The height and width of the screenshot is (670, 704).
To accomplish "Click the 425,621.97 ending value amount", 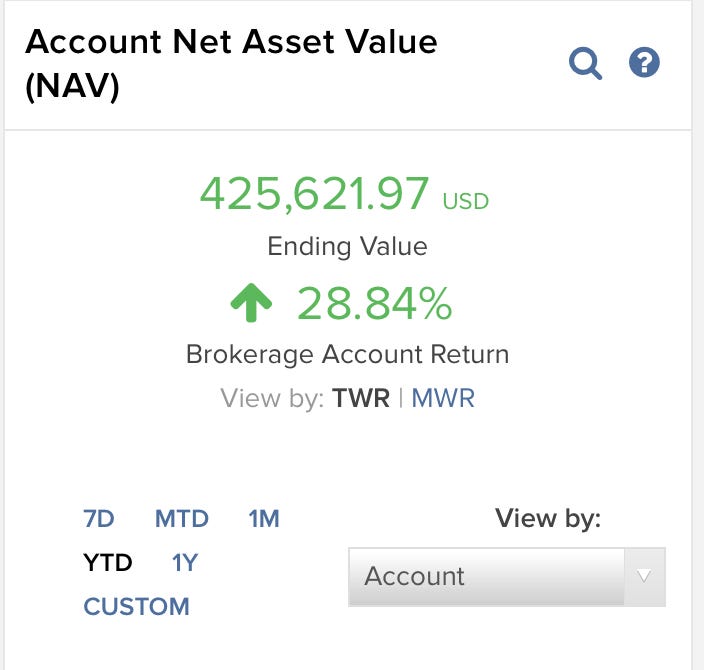I will [315, 194].
